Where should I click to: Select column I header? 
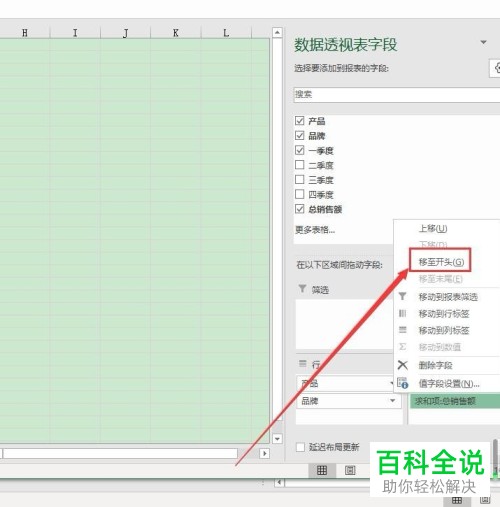75,33
